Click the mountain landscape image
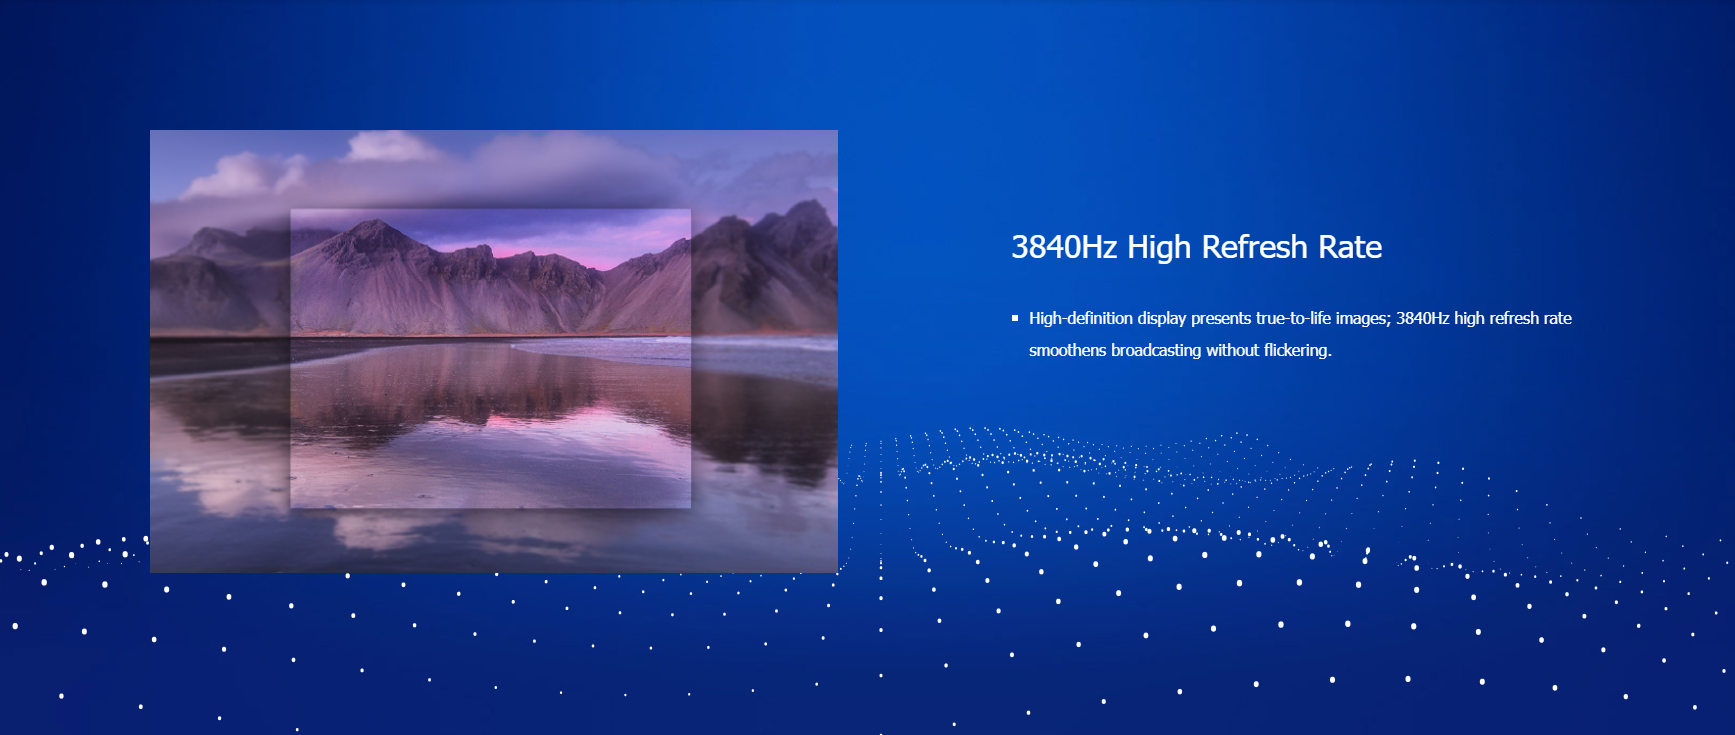The width and height of the screenshot is (1735, 735). (494, 351)
